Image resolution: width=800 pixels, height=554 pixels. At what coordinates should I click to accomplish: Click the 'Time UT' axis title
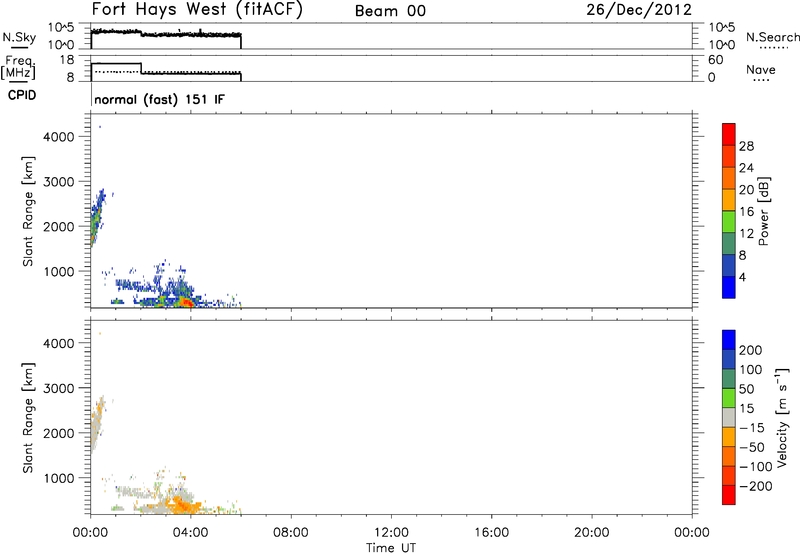(x=391, y=548)
